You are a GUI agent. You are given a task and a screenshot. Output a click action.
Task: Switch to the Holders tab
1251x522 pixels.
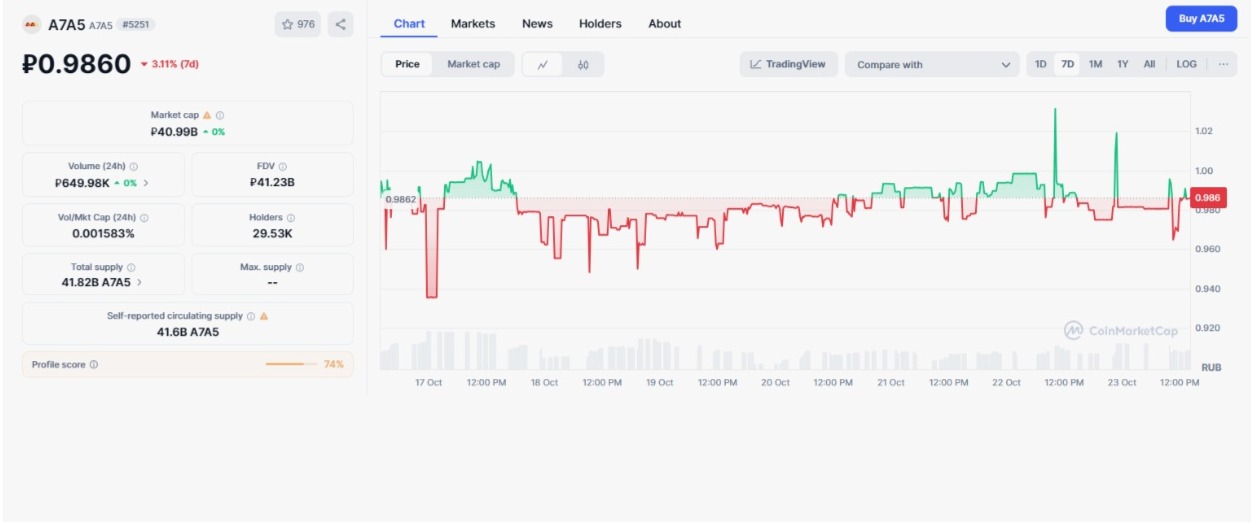coord(600,24)
